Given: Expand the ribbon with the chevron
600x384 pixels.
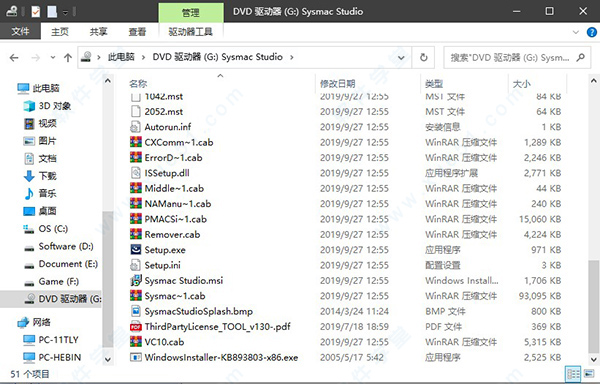Looking at the screenshot, I should [x=576, y=32].
